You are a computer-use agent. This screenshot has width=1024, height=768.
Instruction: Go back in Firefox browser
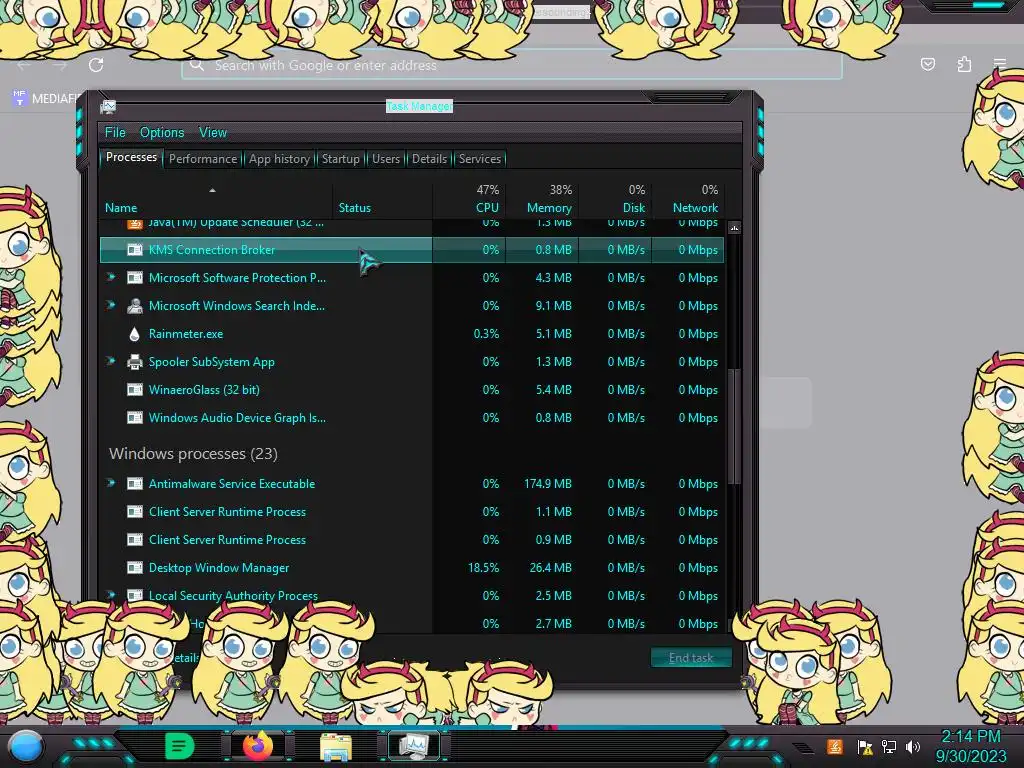(24, 65)
